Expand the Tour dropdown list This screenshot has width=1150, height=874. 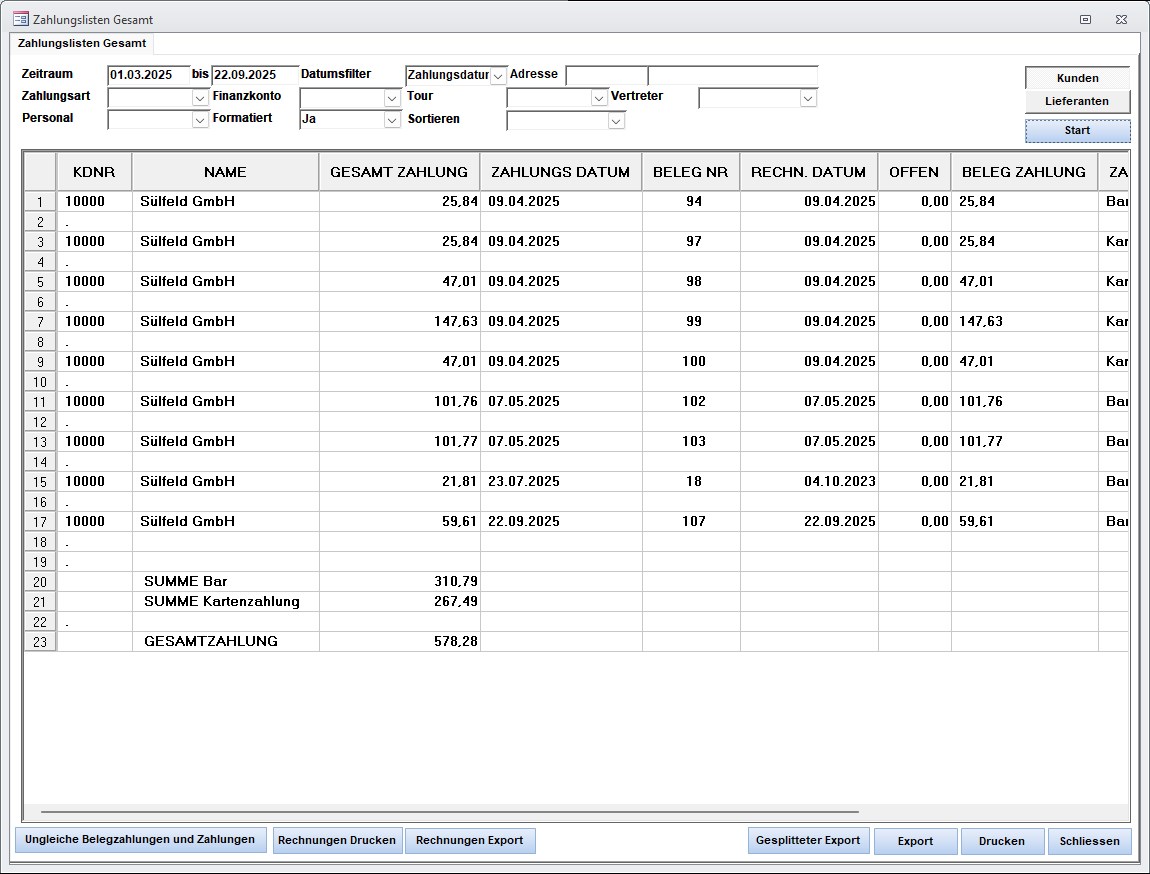(x=599, y=98)
